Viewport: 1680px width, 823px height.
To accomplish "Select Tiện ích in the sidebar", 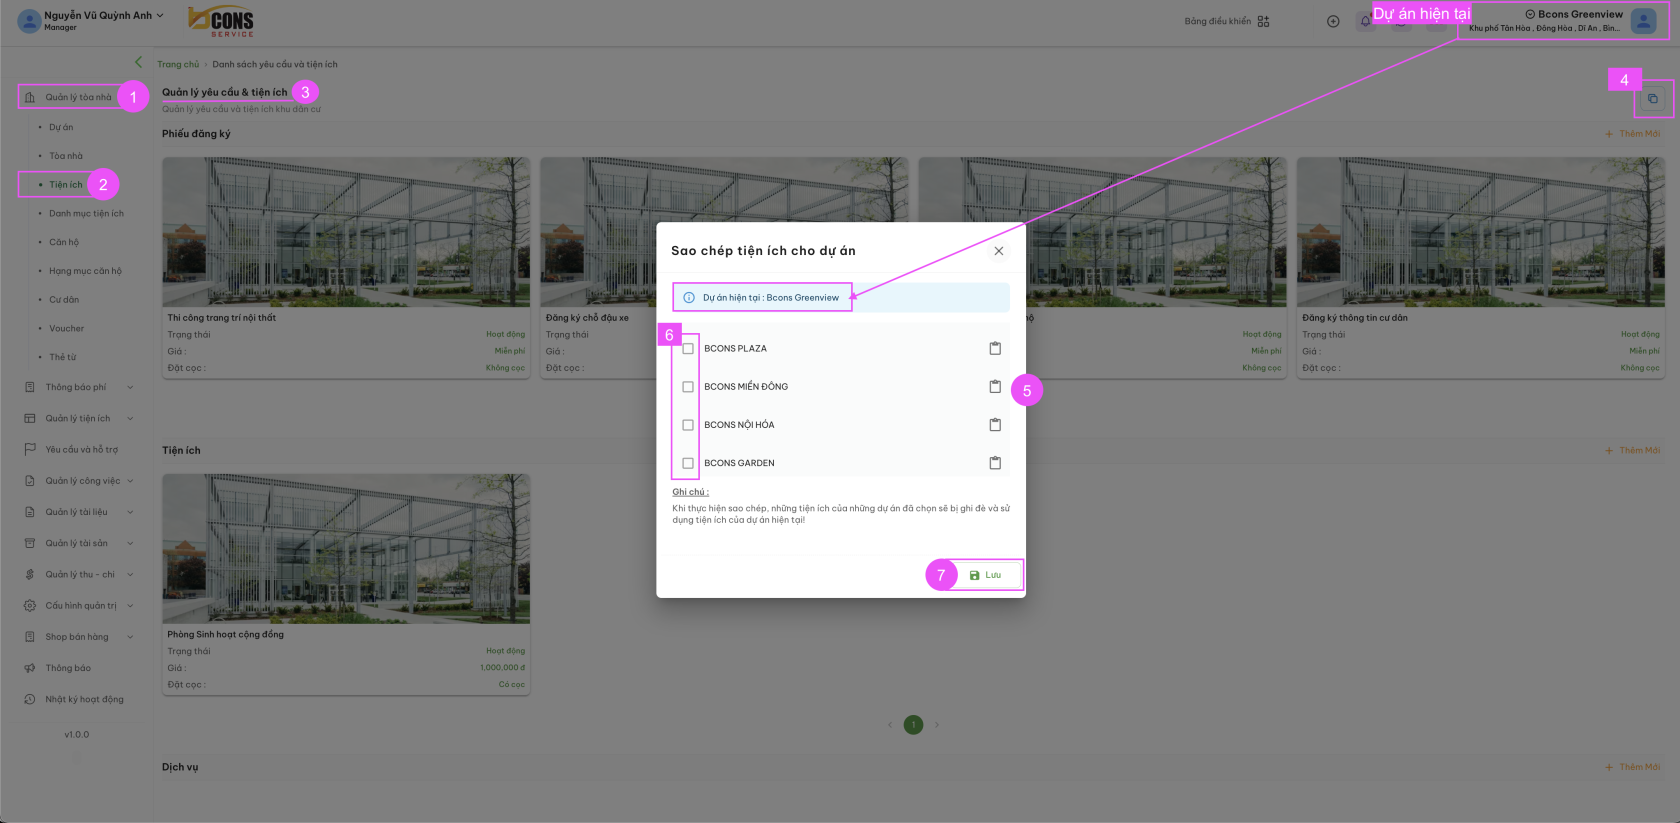I will (66, 185).
